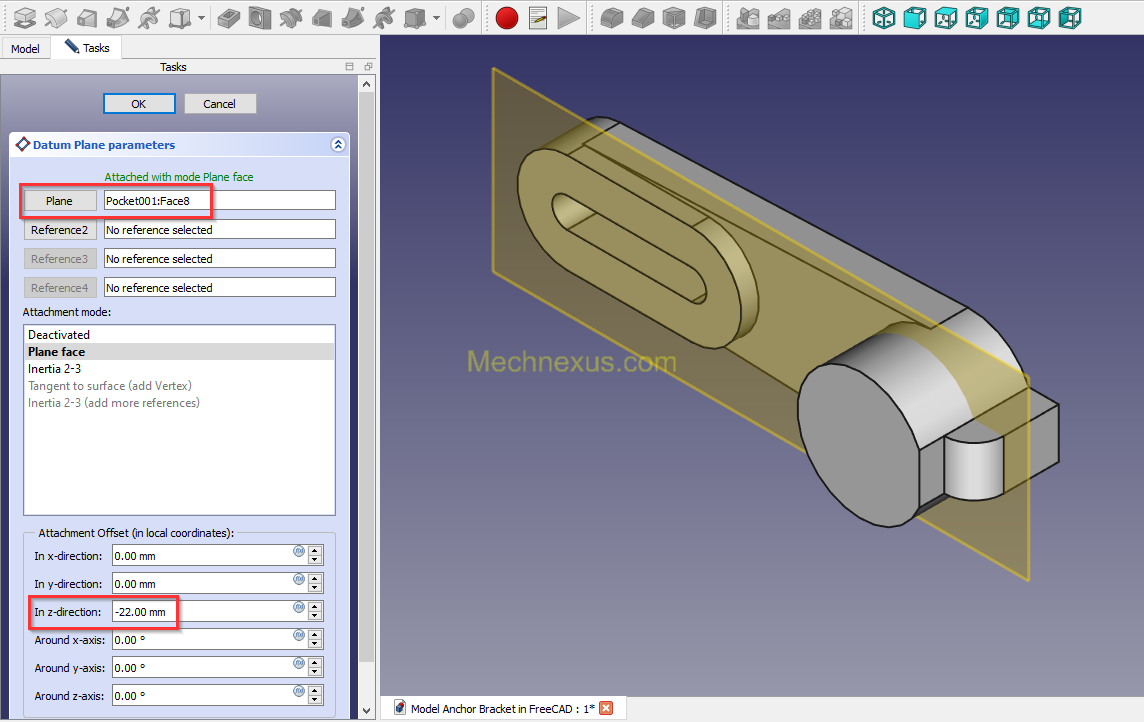Select the Subtractive helix tool icon
This screenshot has width=1144, height=722.
pos(384,18)
